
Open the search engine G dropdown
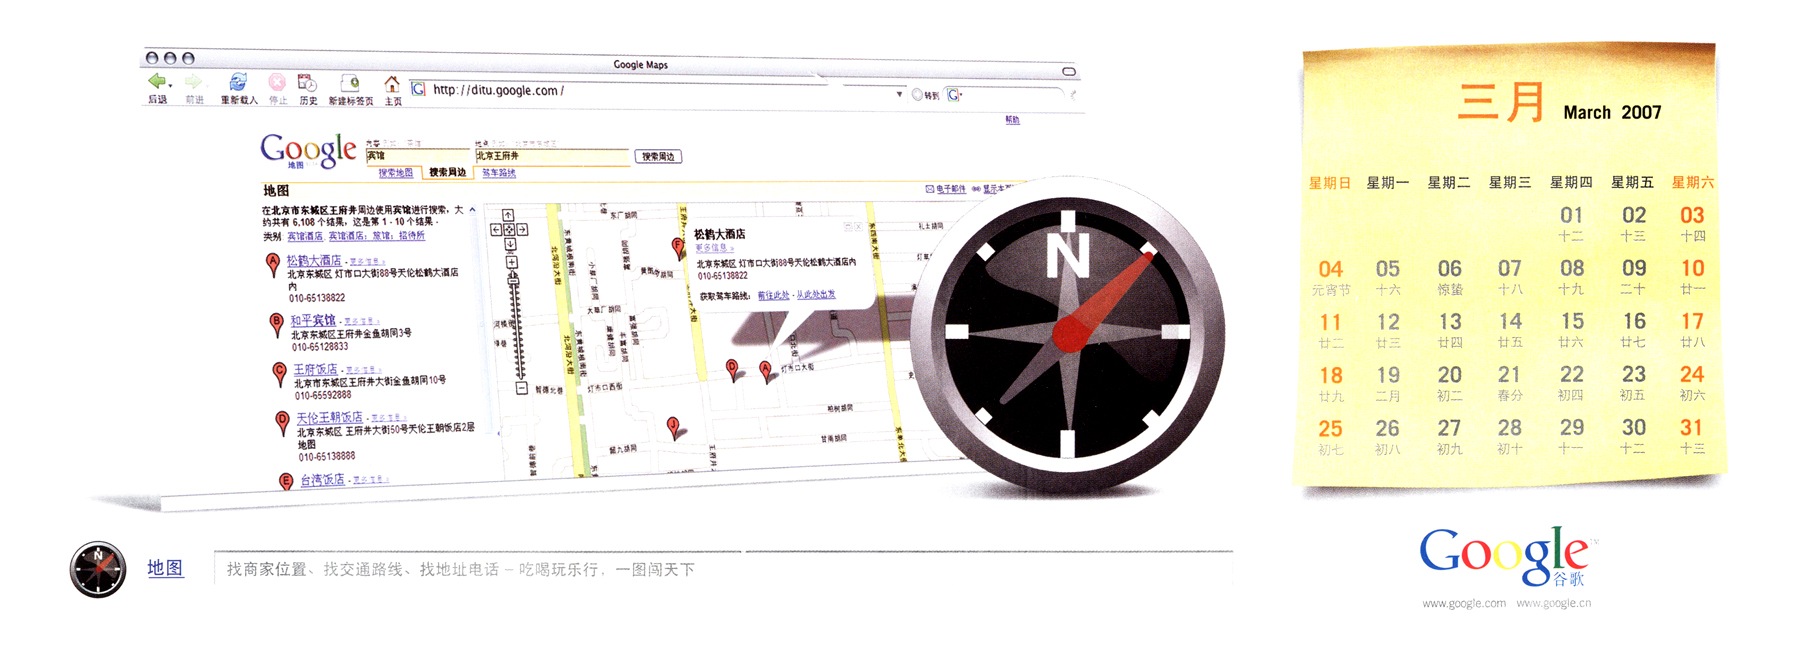click(x=961, y=94)
